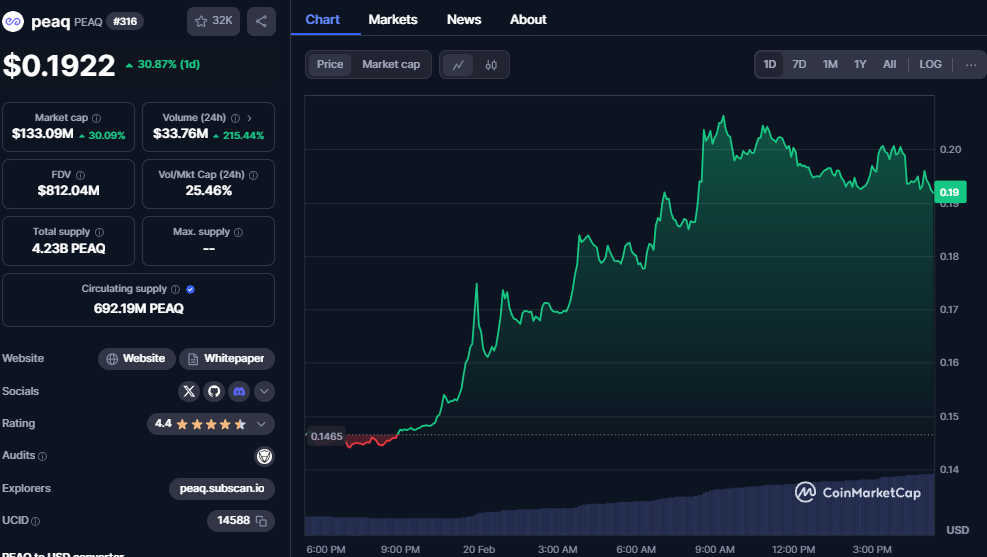Image resolution: width=987 pixels, height=557 pixels.
Task: Open the X (Twitter) social link
Action: (x=189, y=391)
